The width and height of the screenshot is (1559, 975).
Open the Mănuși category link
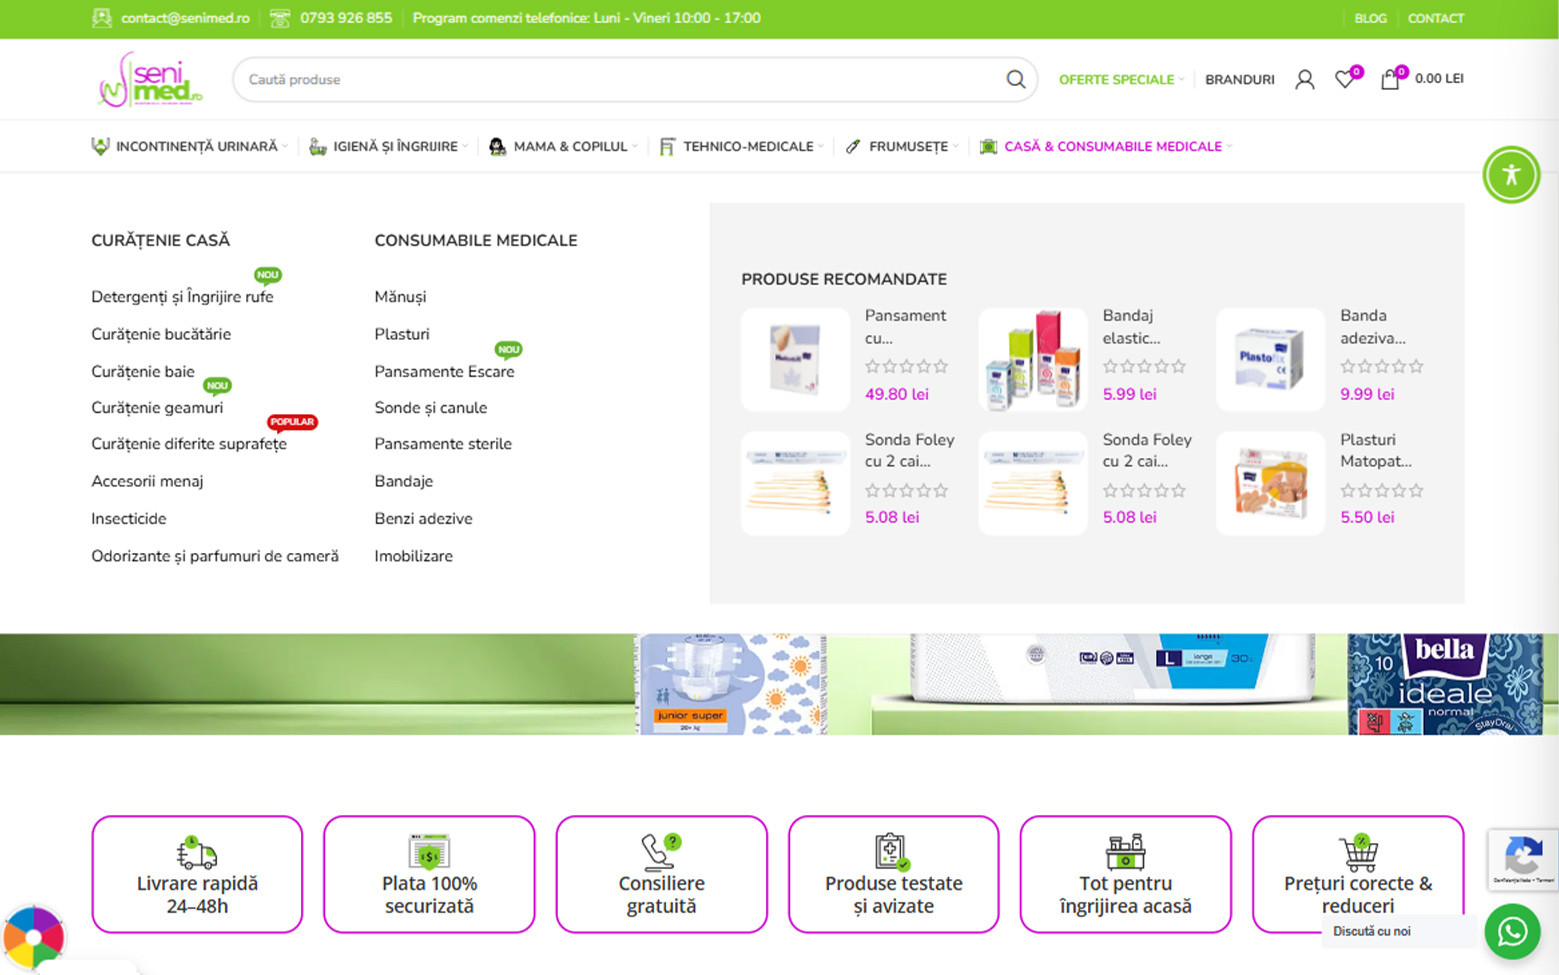[400, 297]
